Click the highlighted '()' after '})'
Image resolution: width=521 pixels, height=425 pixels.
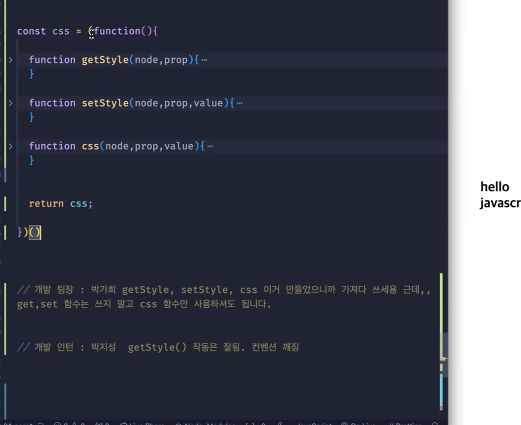tap(35, 233)
